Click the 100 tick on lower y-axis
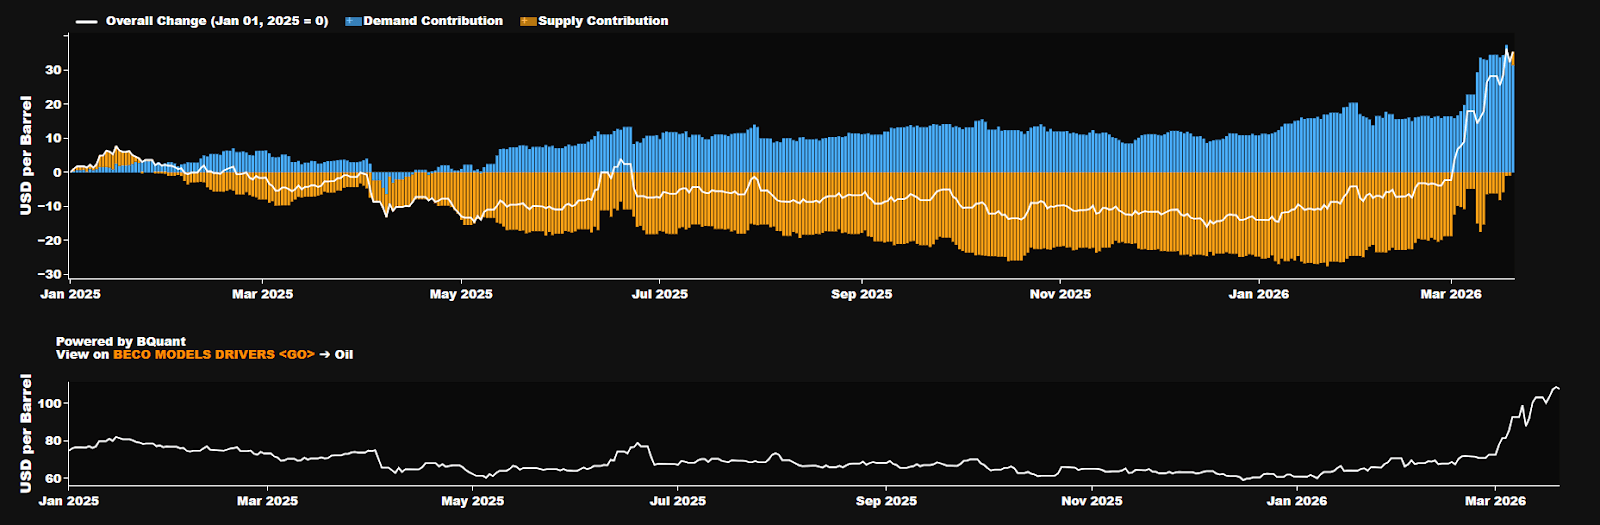This screenshot has width=1600, height=525. click(50, 403)
